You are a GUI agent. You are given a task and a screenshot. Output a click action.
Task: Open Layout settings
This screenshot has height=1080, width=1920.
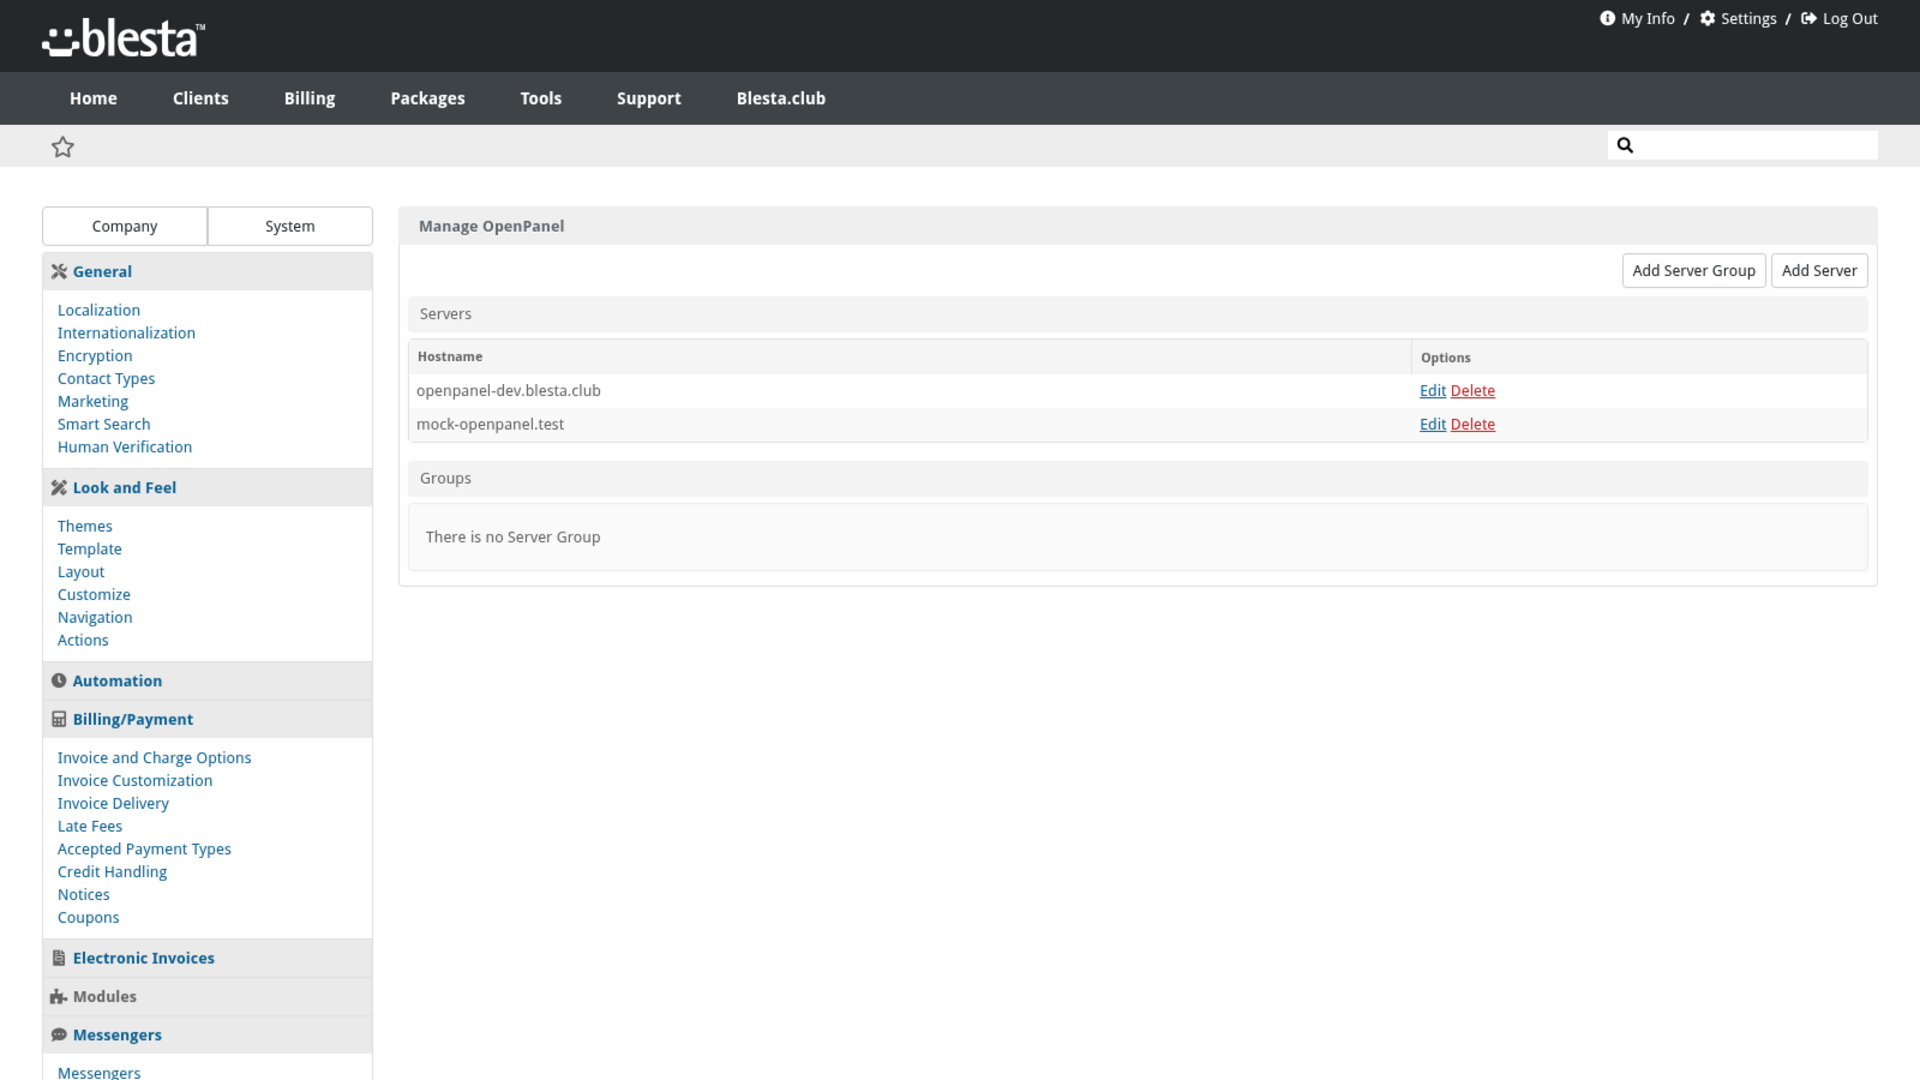(80, 572)
